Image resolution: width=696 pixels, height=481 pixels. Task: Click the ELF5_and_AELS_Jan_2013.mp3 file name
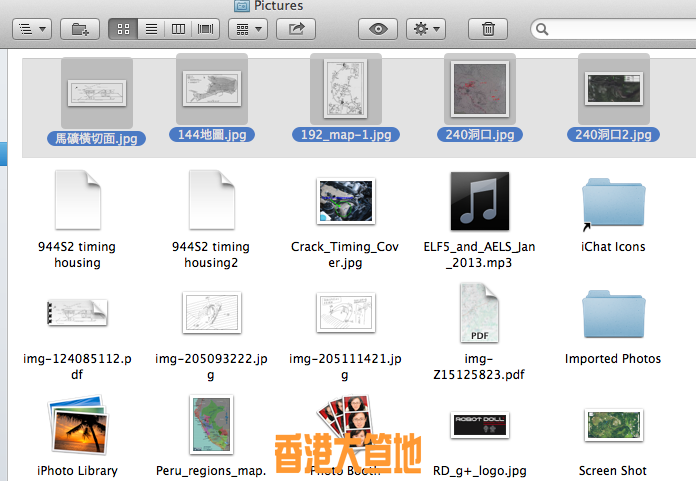pyautogui.click(x=479, y=255)
